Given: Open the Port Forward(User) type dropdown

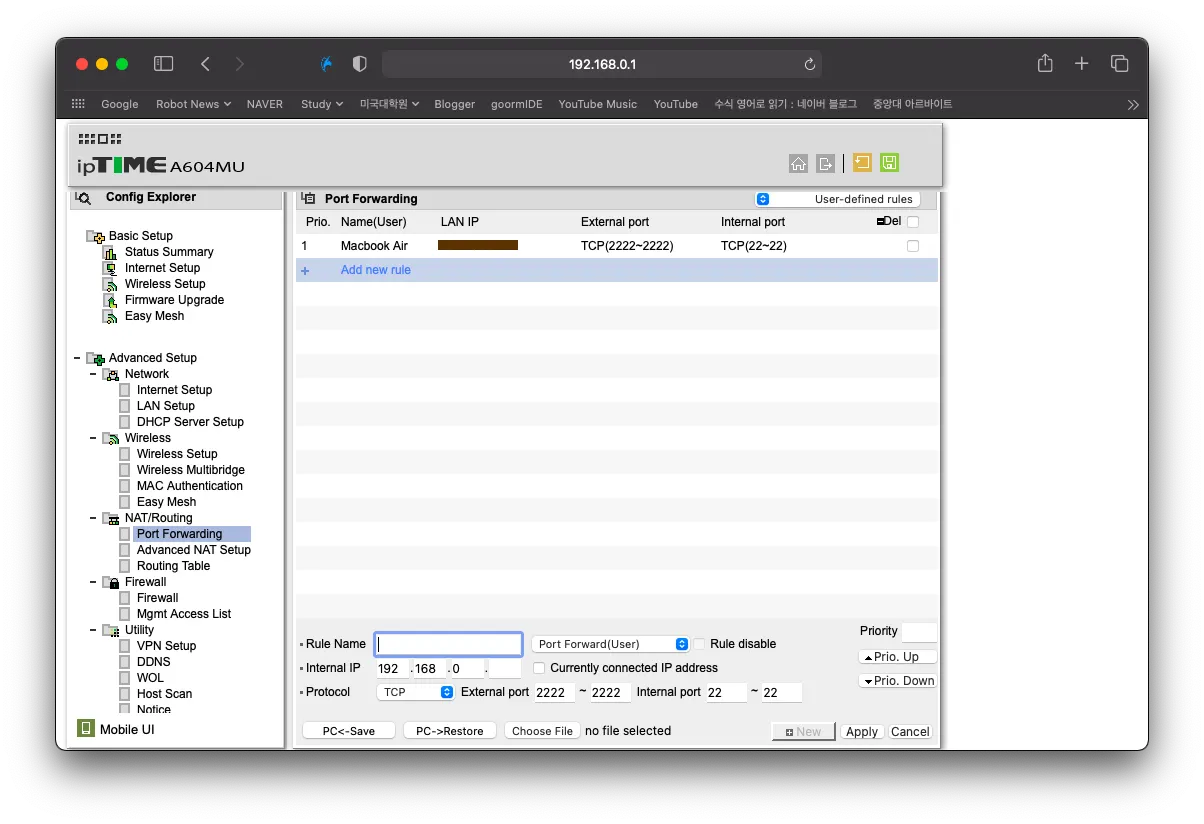Looking at the screenshot, I should pos(610,644).
